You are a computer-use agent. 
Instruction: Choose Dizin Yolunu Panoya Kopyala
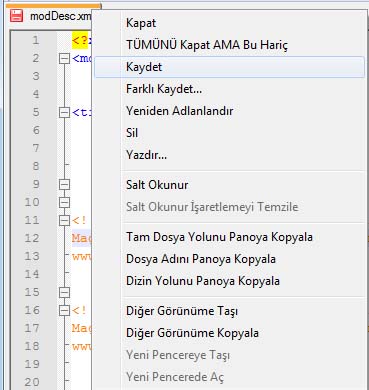(x=230, y=281)
